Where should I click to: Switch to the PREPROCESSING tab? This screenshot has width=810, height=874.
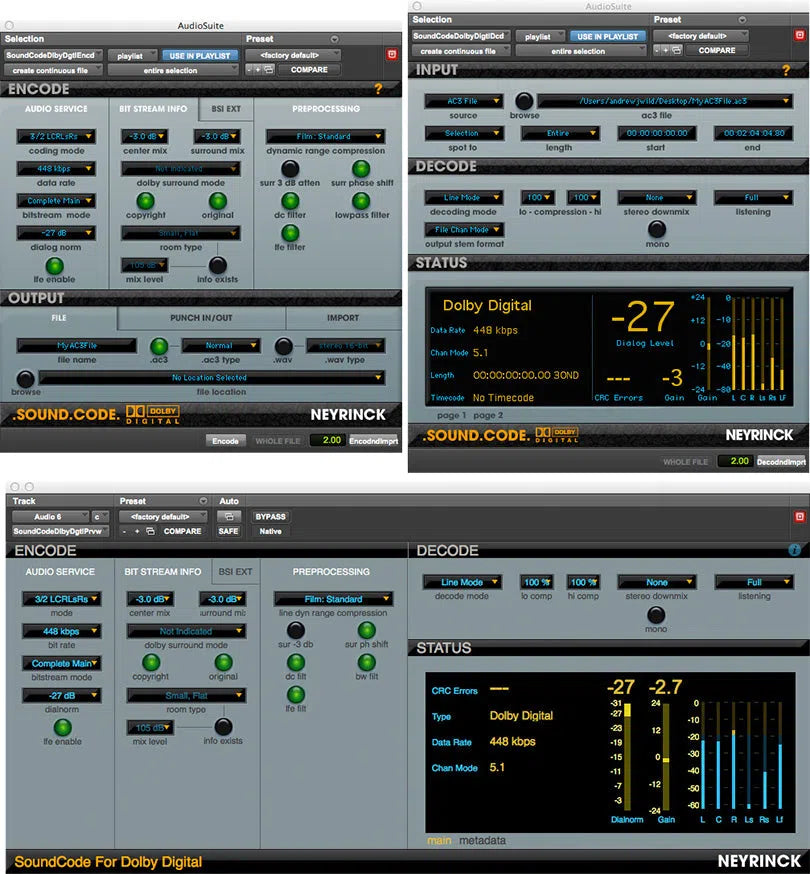tap(326, 107)
